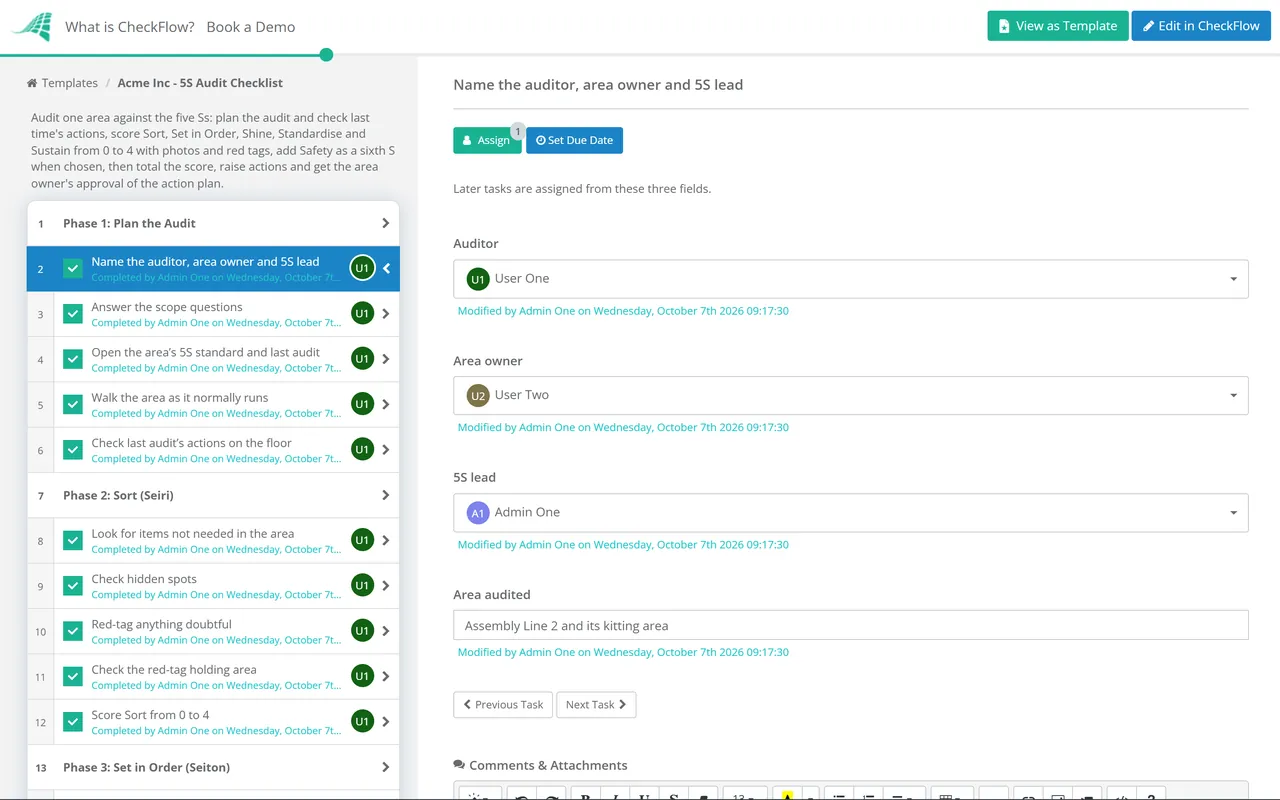Click the 'Area audited' text field

click(851, 625)
